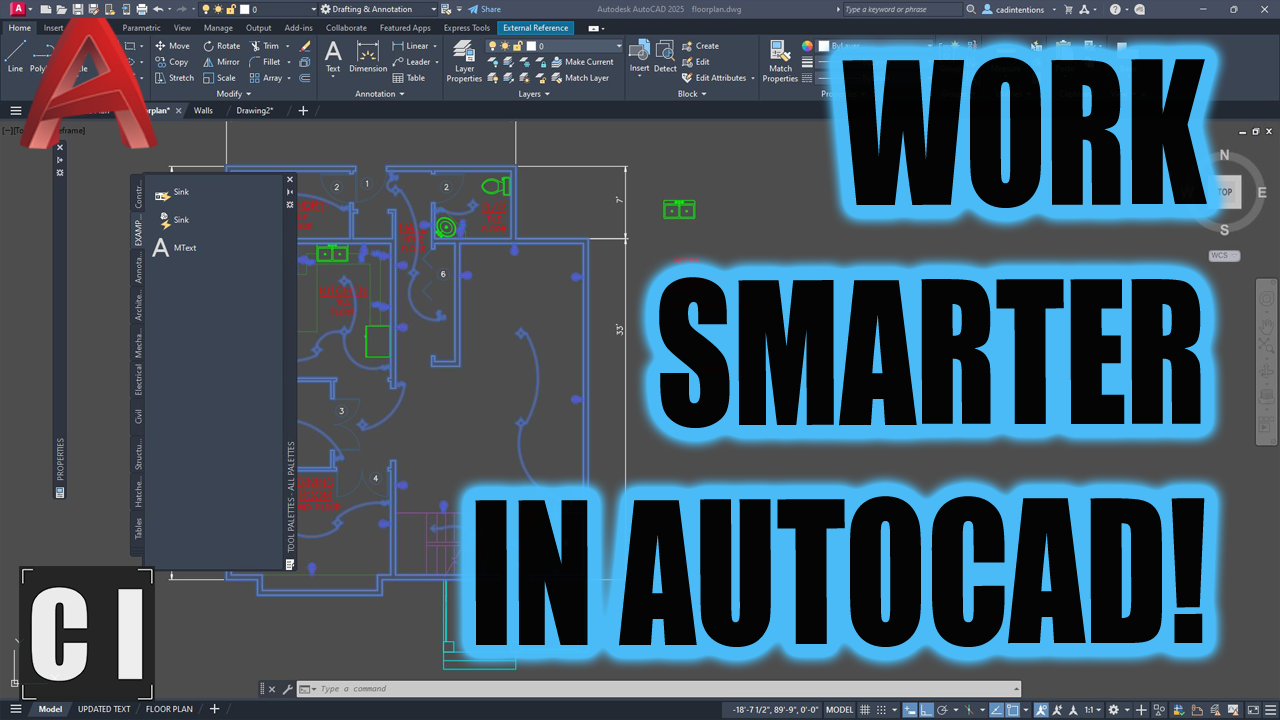Switch to the Express Tools ribbon tab
Screen dimensions: 1280x720
[467, 28]
